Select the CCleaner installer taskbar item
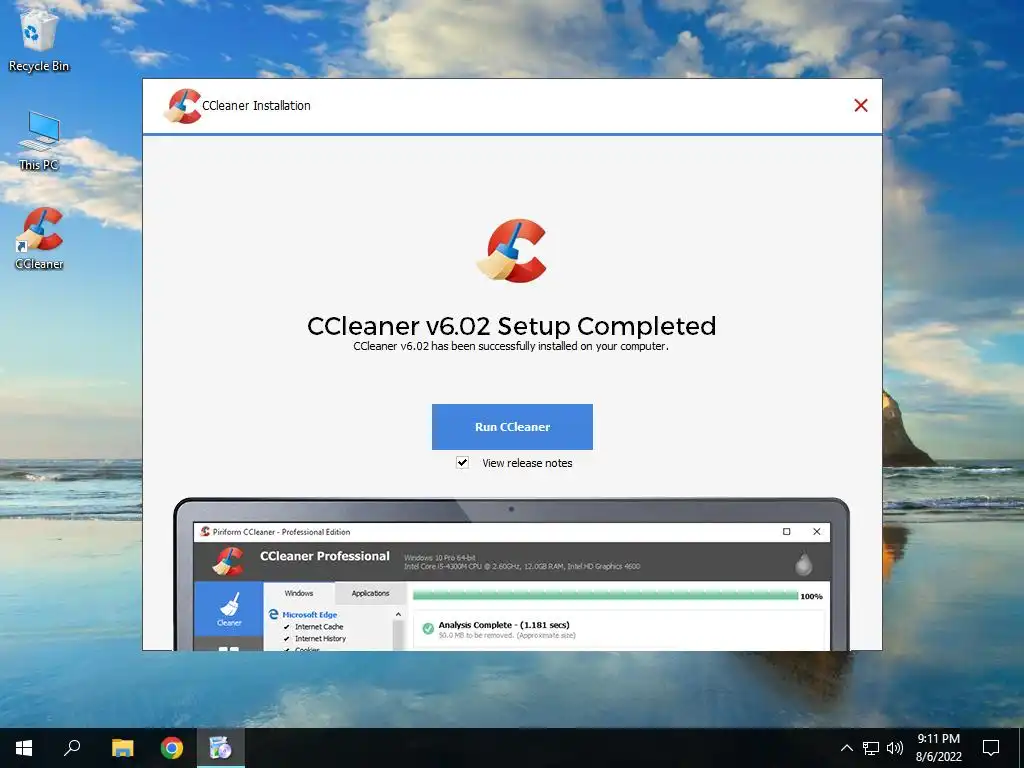This screenshot has width=1024, height=768. pyautogui.click(x=221, y=748)
